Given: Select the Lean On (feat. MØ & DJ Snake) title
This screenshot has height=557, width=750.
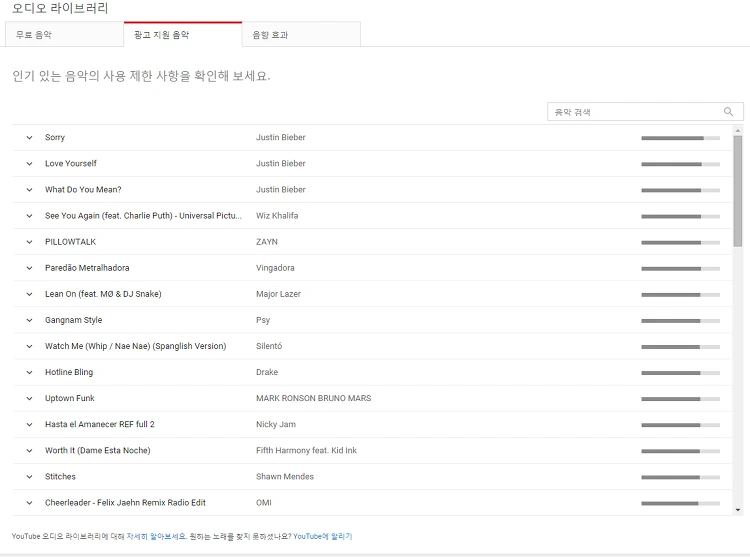Looking at the screenshot, I should pos(103,294).
